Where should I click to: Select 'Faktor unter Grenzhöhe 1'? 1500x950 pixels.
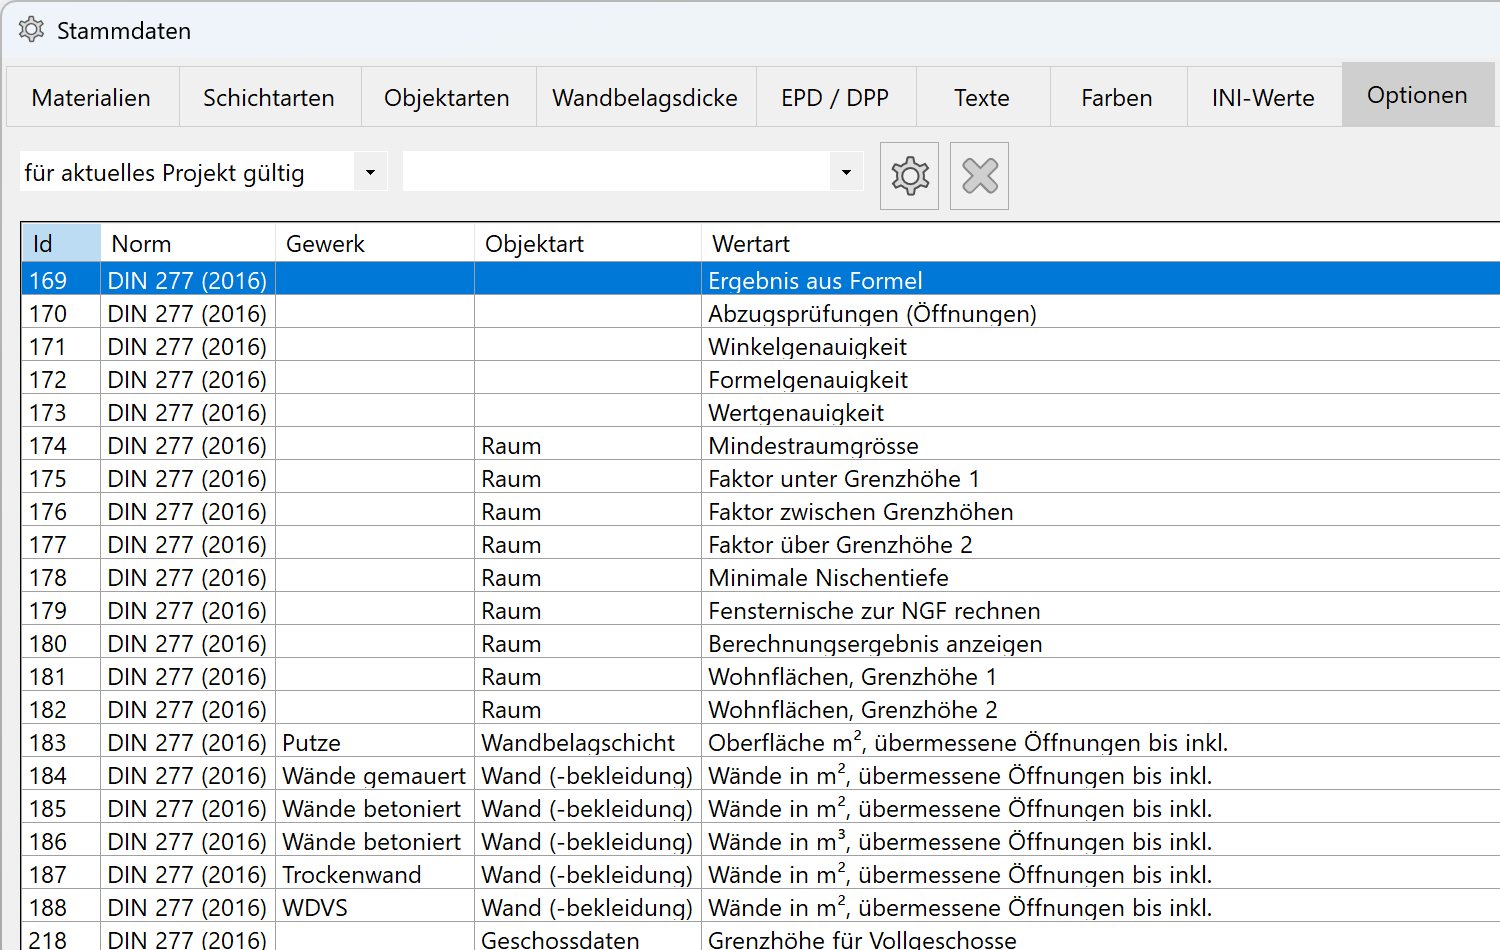[760, 478]
